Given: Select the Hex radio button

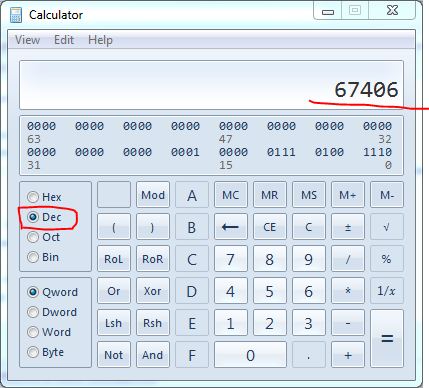Looking at the screenshot, I should point(33,197).
